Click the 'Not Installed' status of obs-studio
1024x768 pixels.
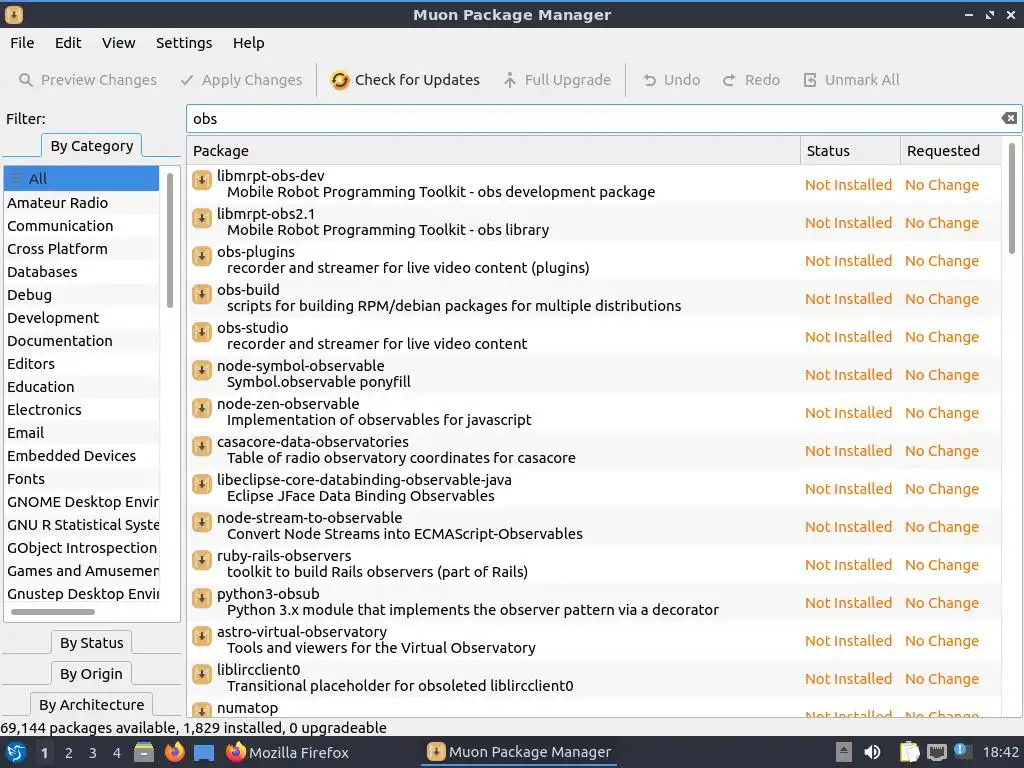(x=848, y=337)
